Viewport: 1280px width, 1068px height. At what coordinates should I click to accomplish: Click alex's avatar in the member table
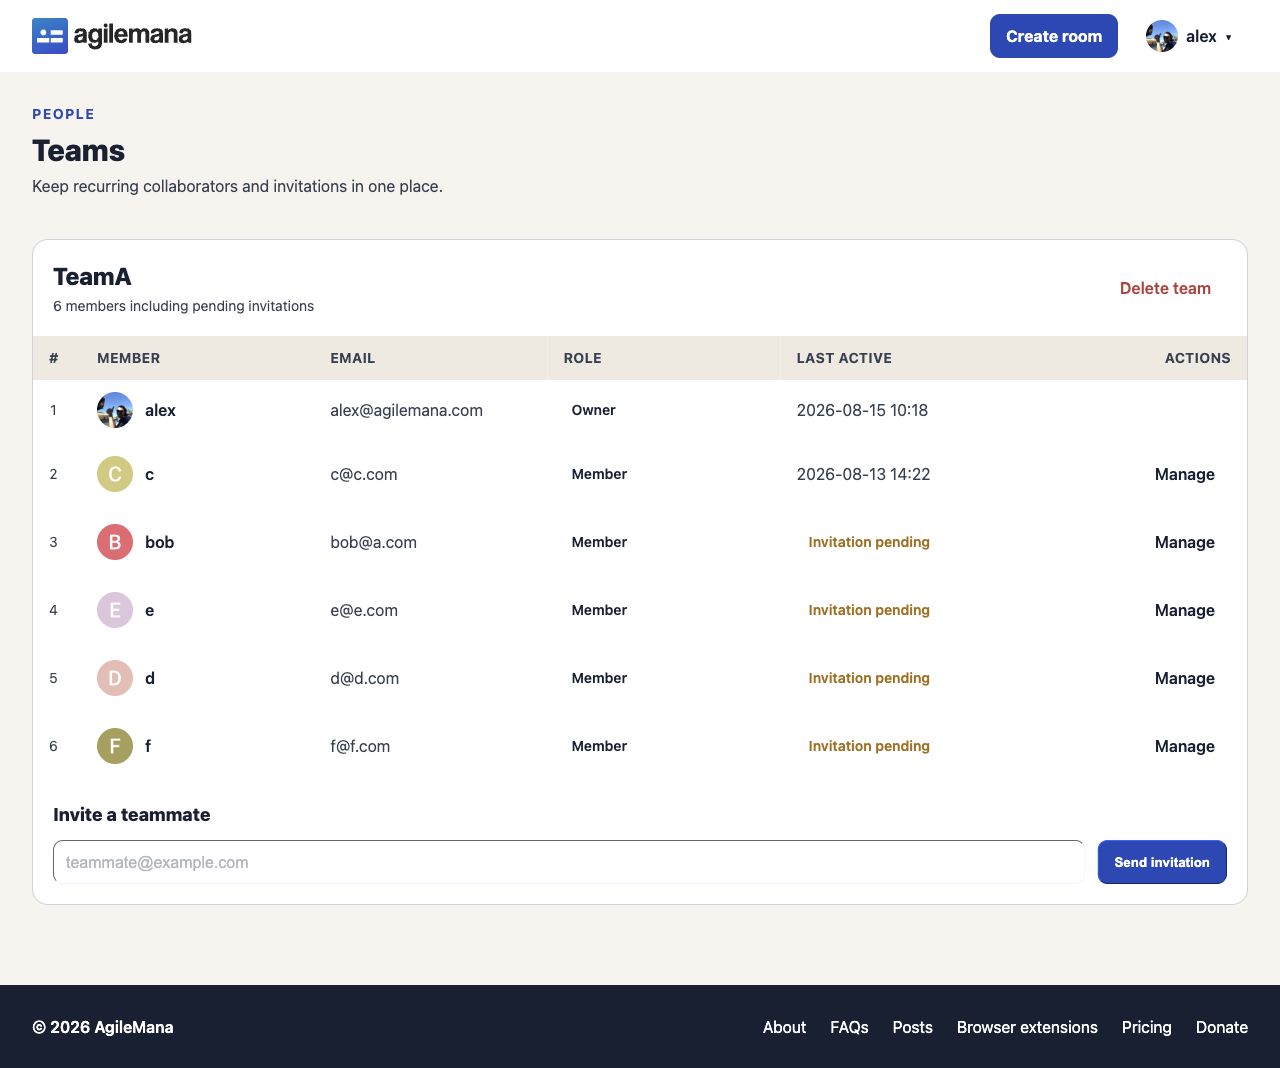[115, 410]
